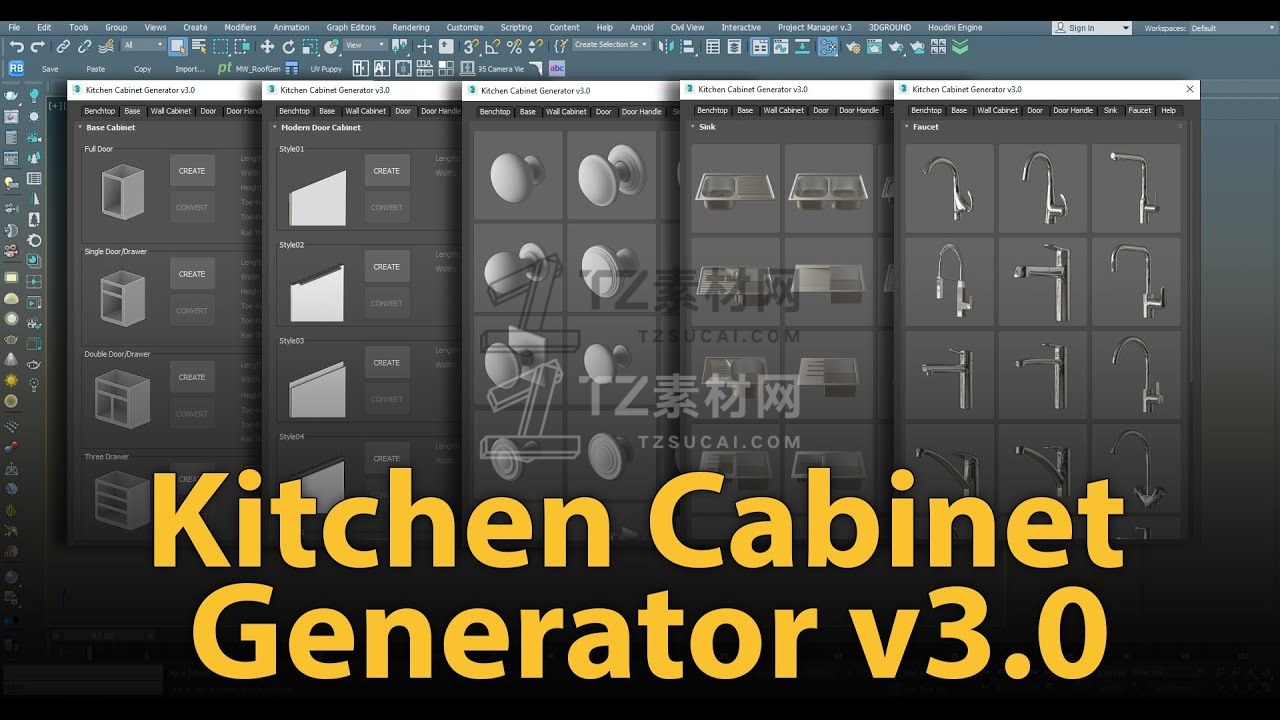The image size is (1280, 720).
Task: Toggle Angle Snap icon
Action: pyautogui.click(x=493, y=46)
